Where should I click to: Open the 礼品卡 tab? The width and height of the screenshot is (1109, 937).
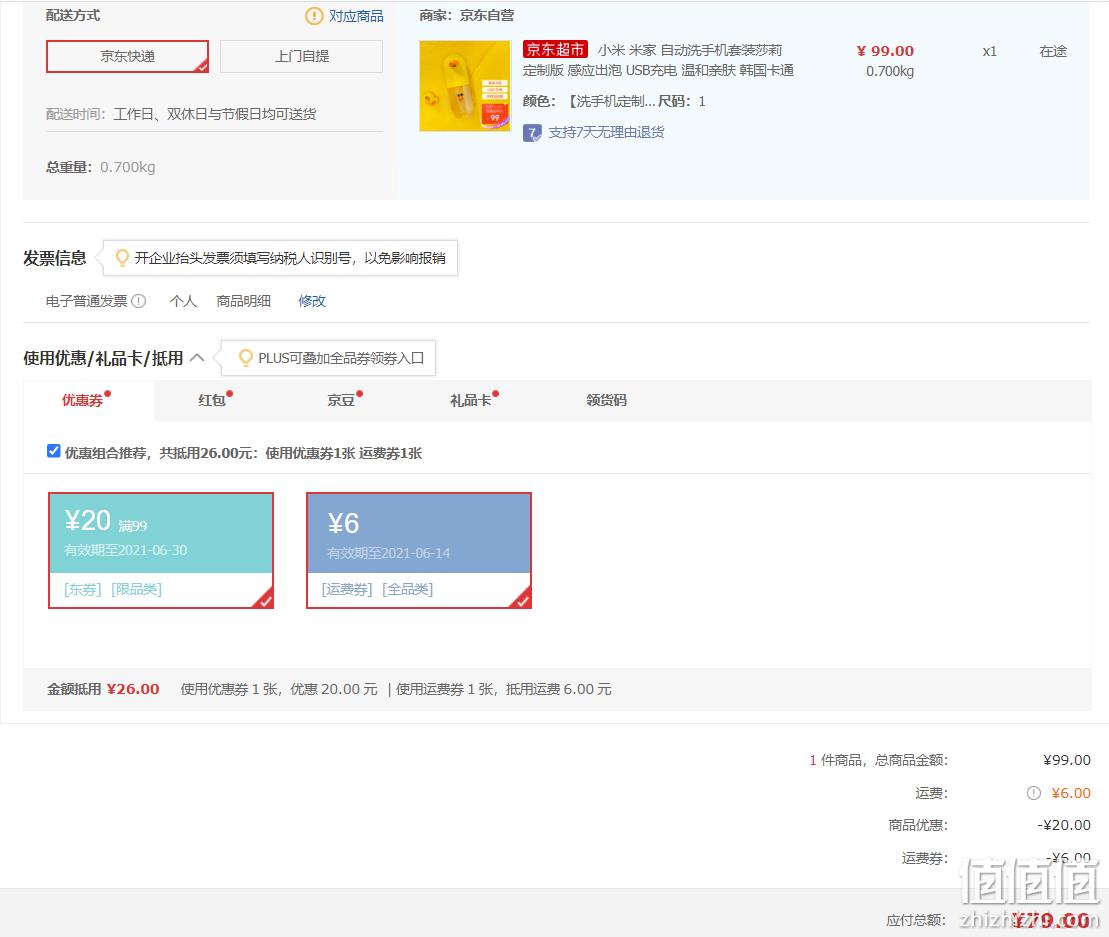point(470,400)
